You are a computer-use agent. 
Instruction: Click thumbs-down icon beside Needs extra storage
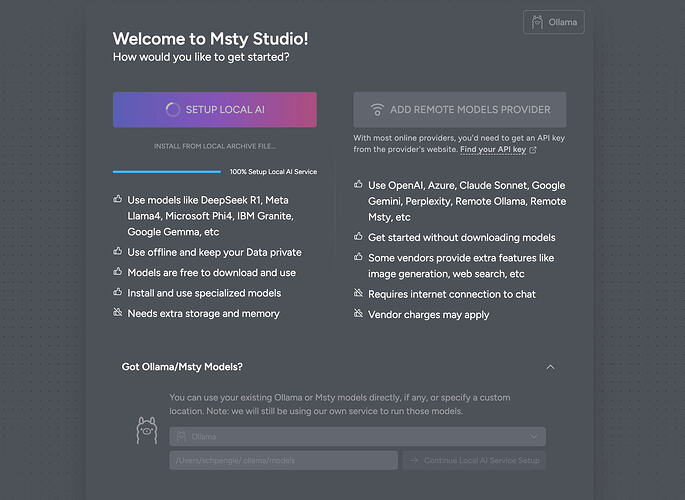pyautogui.click(x=118, y=314)
